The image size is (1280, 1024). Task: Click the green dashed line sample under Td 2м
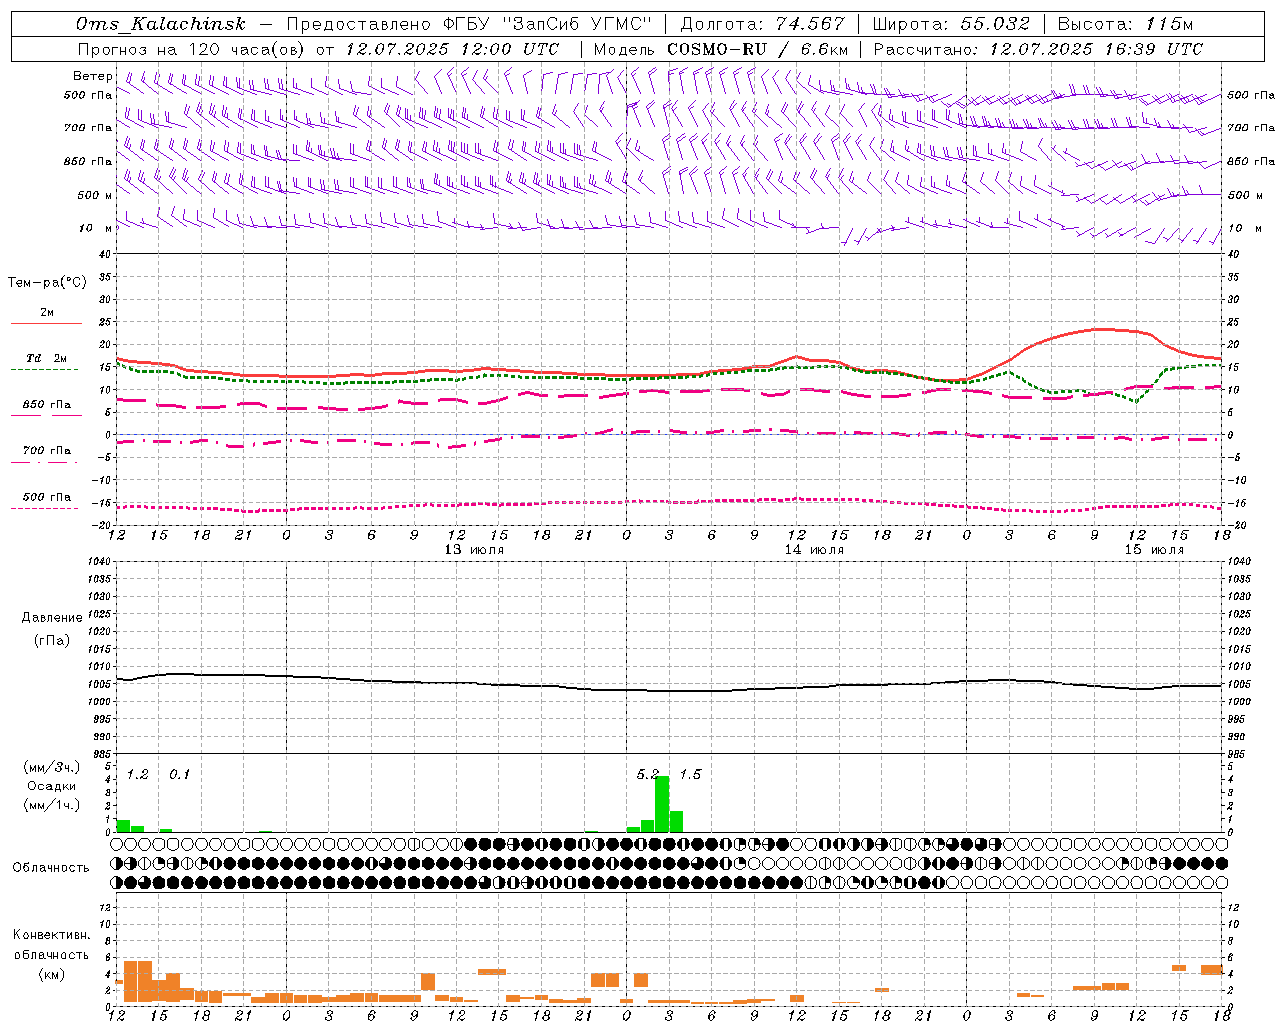44,370
